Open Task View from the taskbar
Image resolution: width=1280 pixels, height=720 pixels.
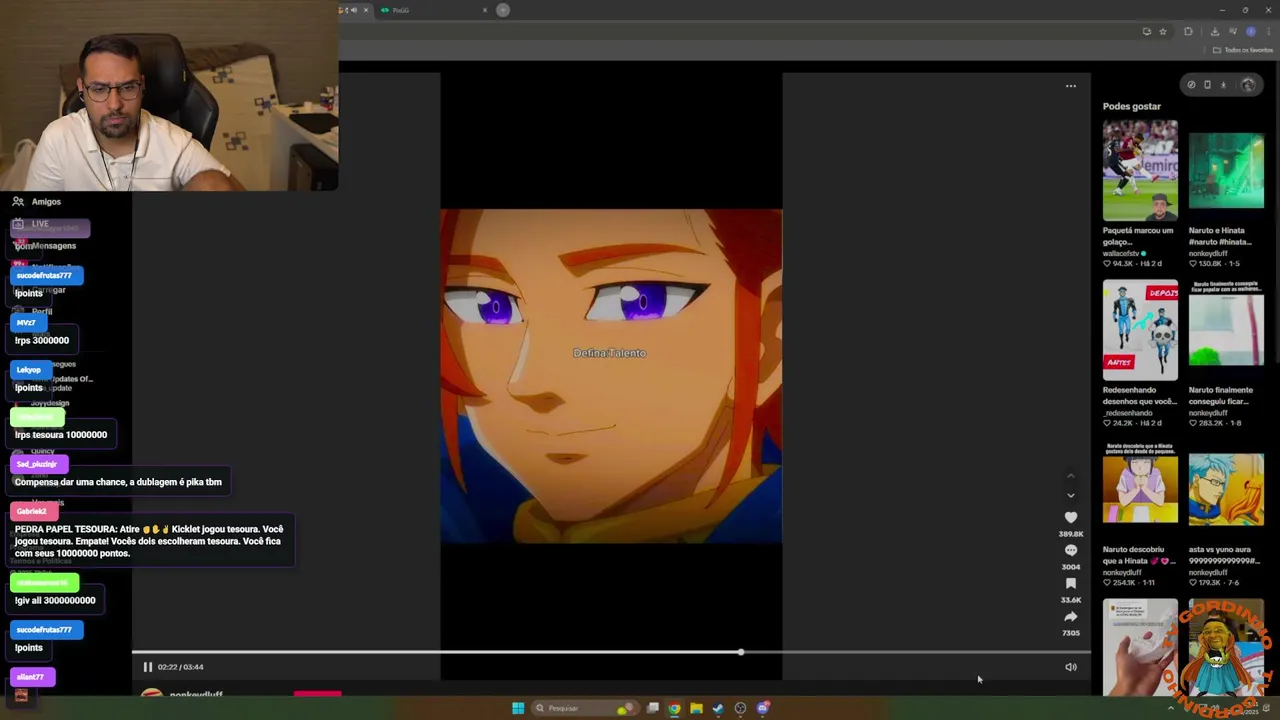652,708
